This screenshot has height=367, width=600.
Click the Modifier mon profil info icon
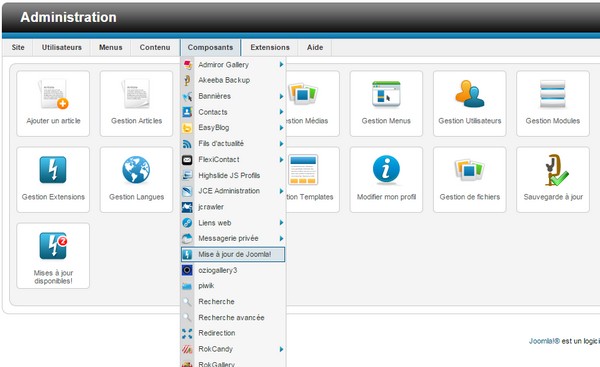(x=386, y=169)
